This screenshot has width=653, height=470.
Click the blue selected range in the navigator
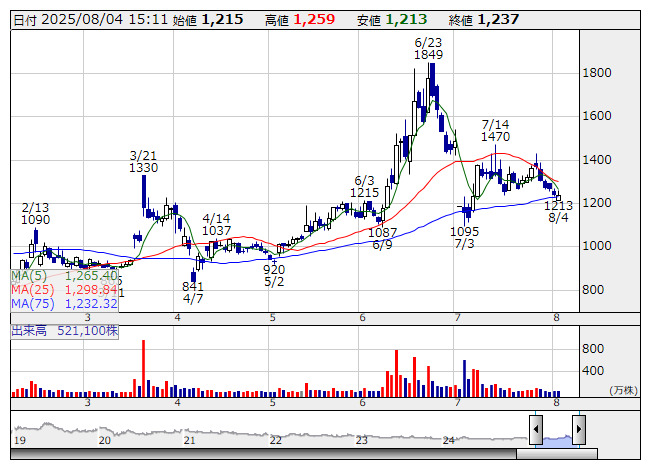pyautogui.click(x=557, y=436)
